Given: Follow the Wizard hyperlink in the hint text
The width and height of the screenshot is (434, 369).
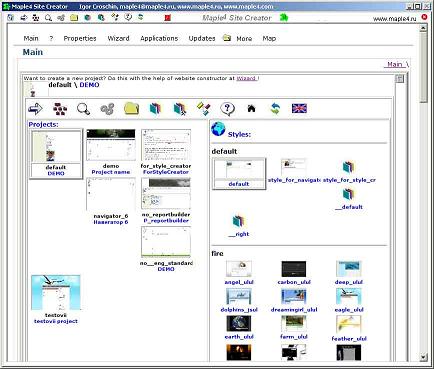Looking at the screenshot, I should (x=246, y=78).
